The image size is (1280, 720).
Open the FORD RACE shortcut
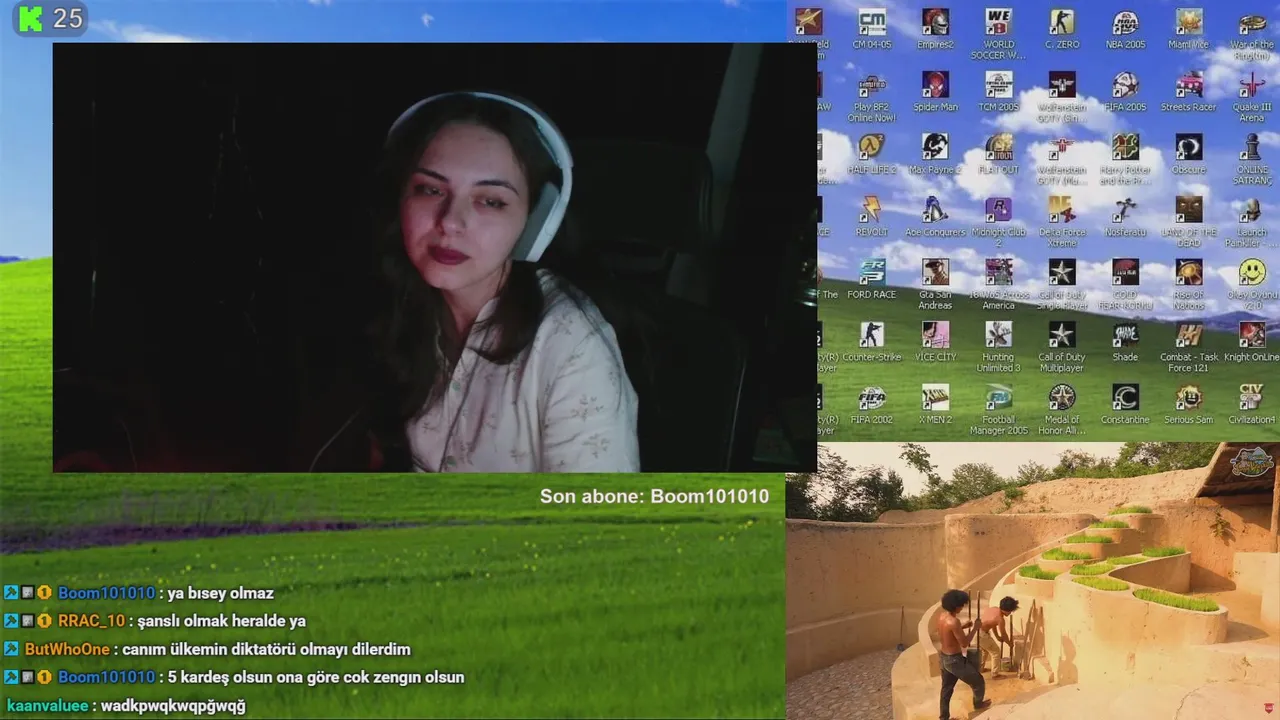[x=872, y=280]
